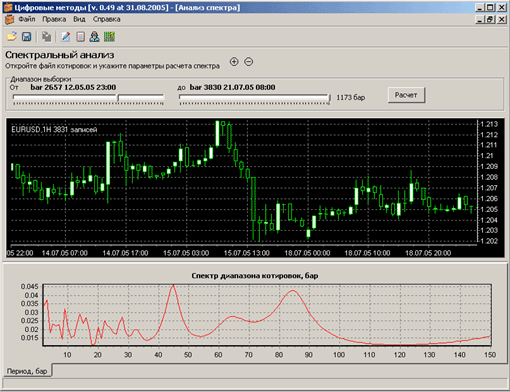Zoom out with the minus circle icon

pyautogui.click(x=249, y=61)
